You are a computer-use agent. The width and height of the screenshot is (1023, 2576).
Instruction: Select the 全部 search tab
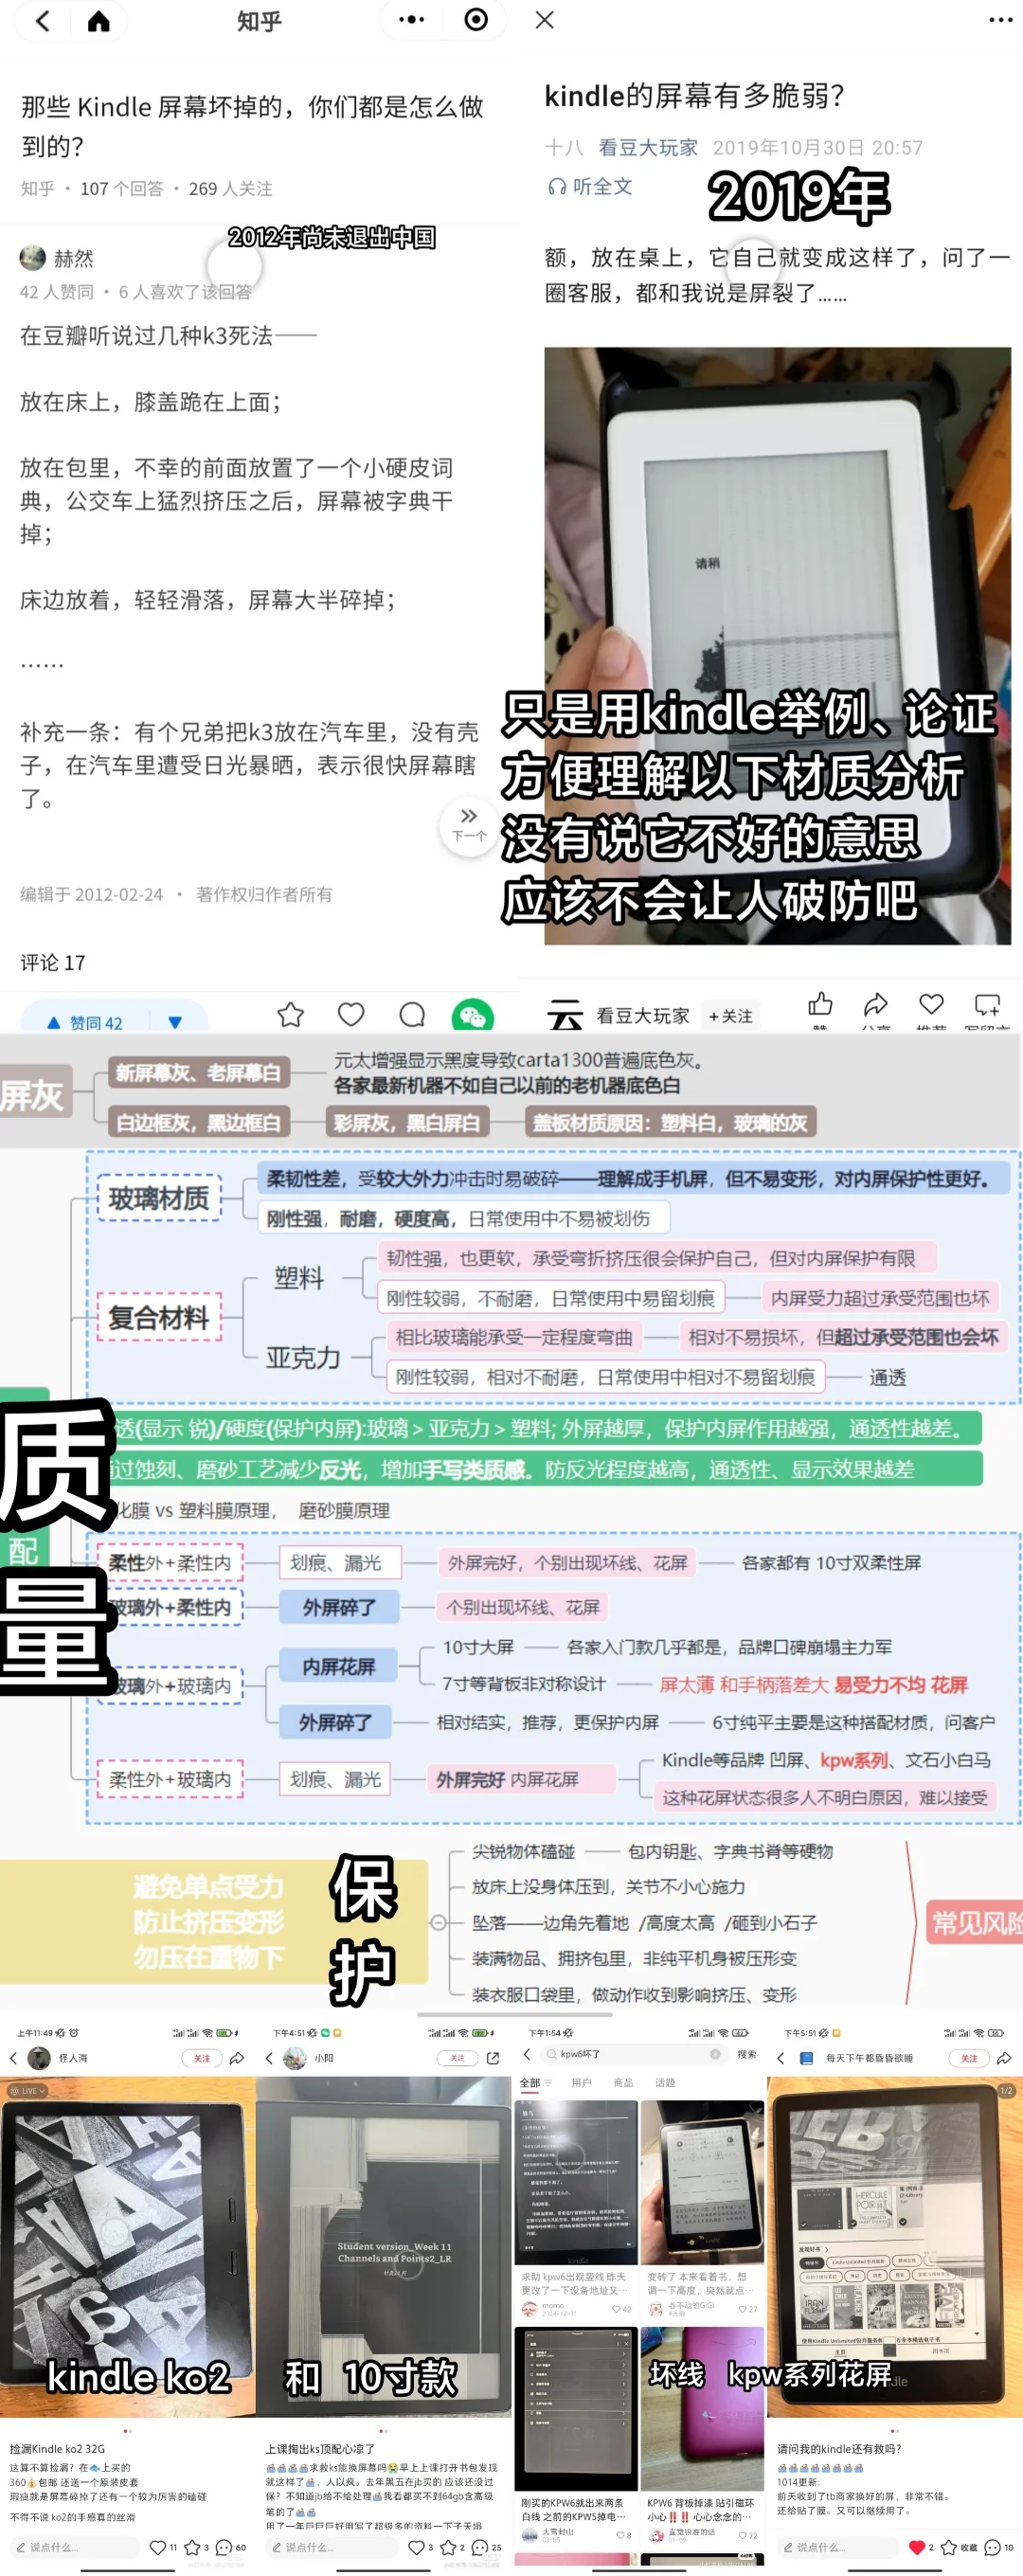(530, 2083)
